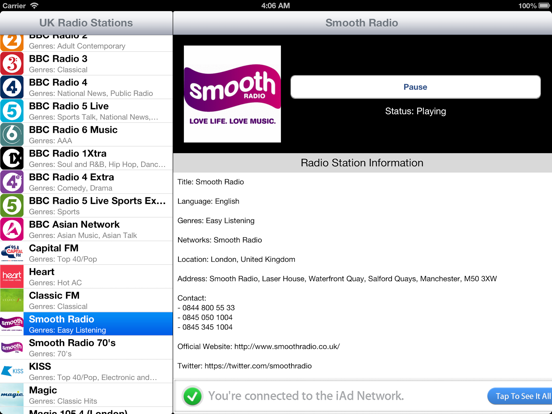The height and width of the screenshot is (414, 552).
Task: Click the Smooth Radio navigation bar title
Action: [362, 23]
